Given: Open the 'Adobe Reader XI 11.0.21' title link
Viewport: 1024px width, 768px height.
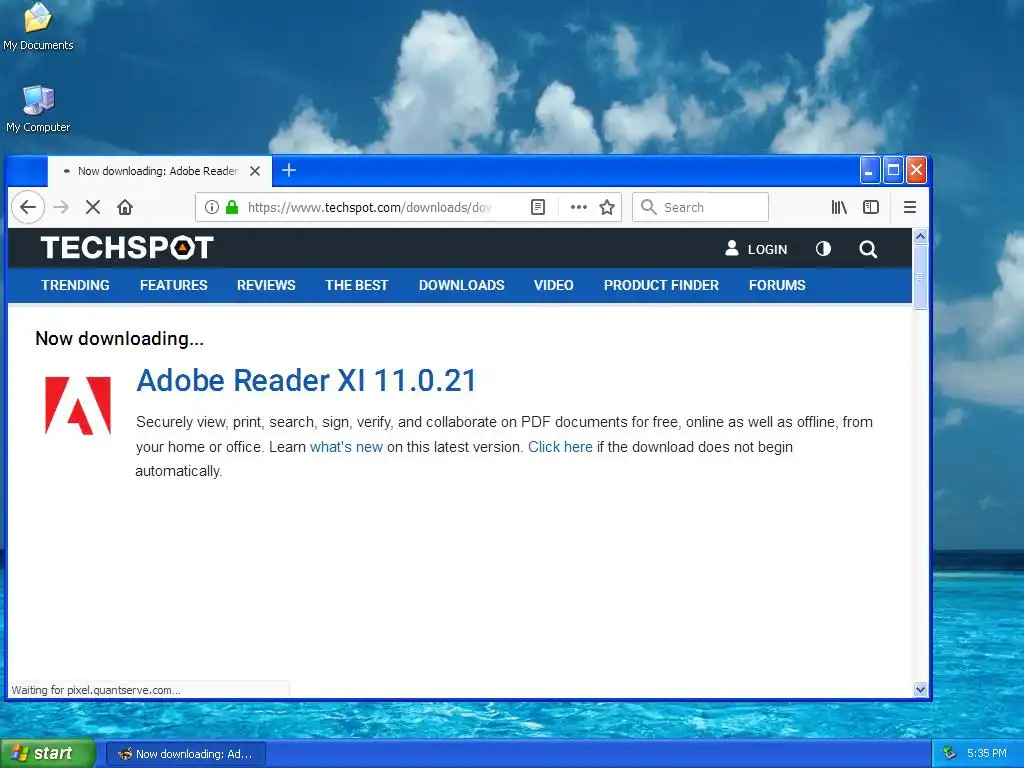Looking at the screenshot, I should tap(306, 380).
